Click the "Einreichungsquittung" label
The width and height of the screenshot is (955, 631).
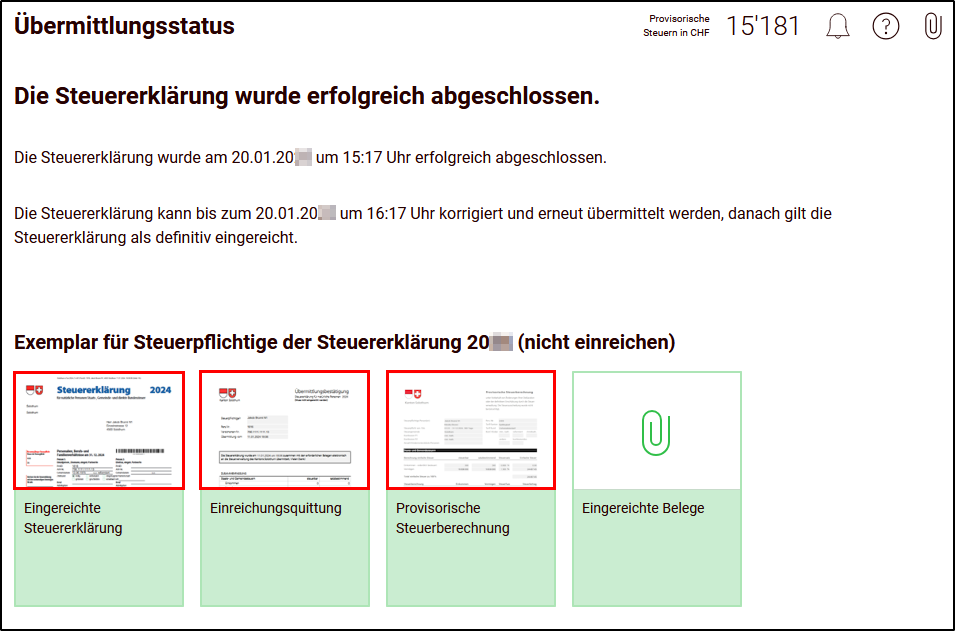coord(275,508)
